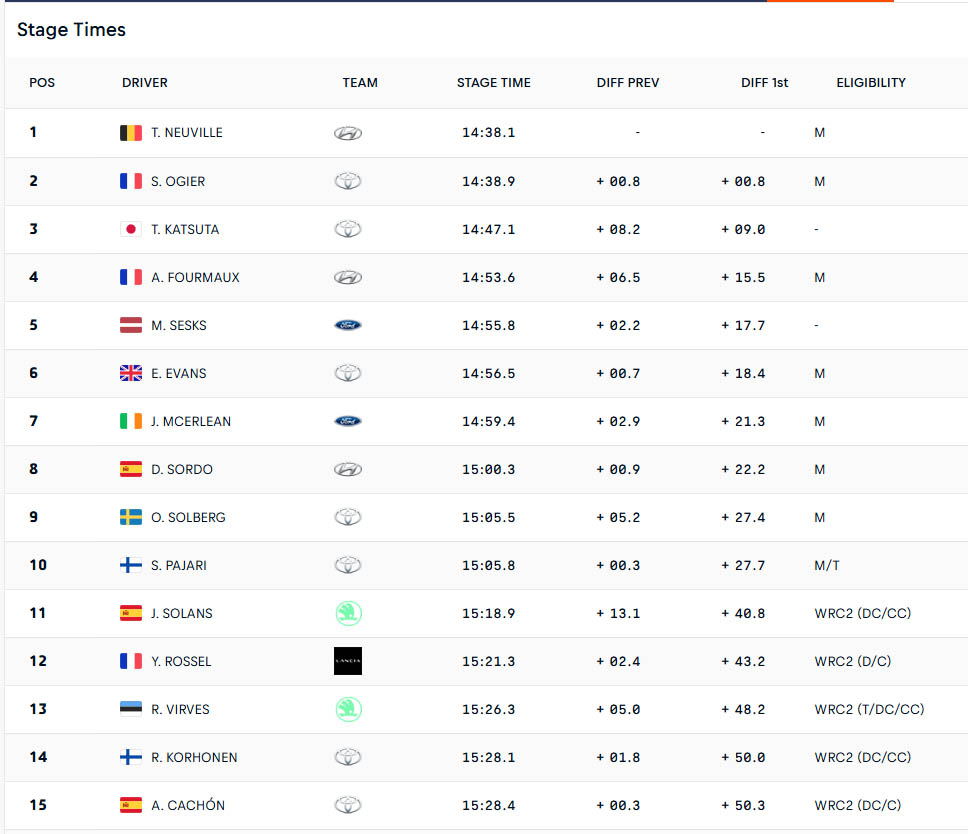Click the Lancia logo in Y. Rossel row

[x=348, y=661]
